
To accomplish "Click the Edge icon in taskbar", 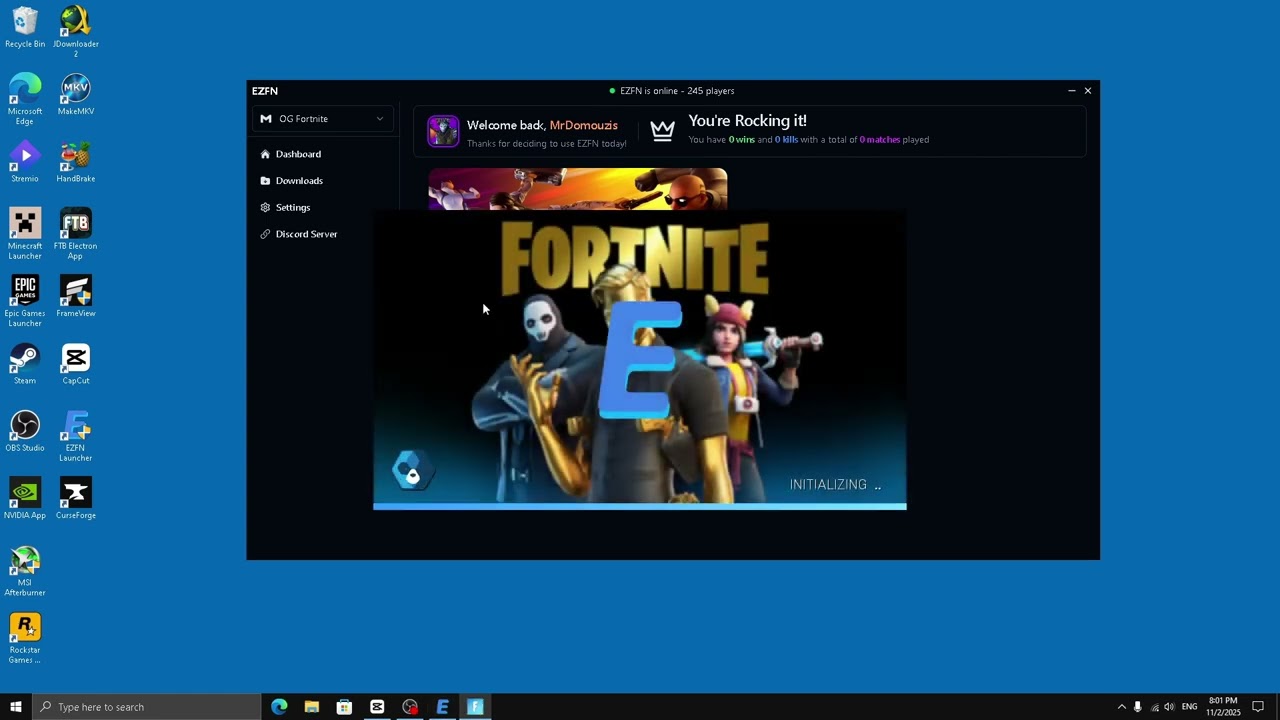I will coord(279,707).
